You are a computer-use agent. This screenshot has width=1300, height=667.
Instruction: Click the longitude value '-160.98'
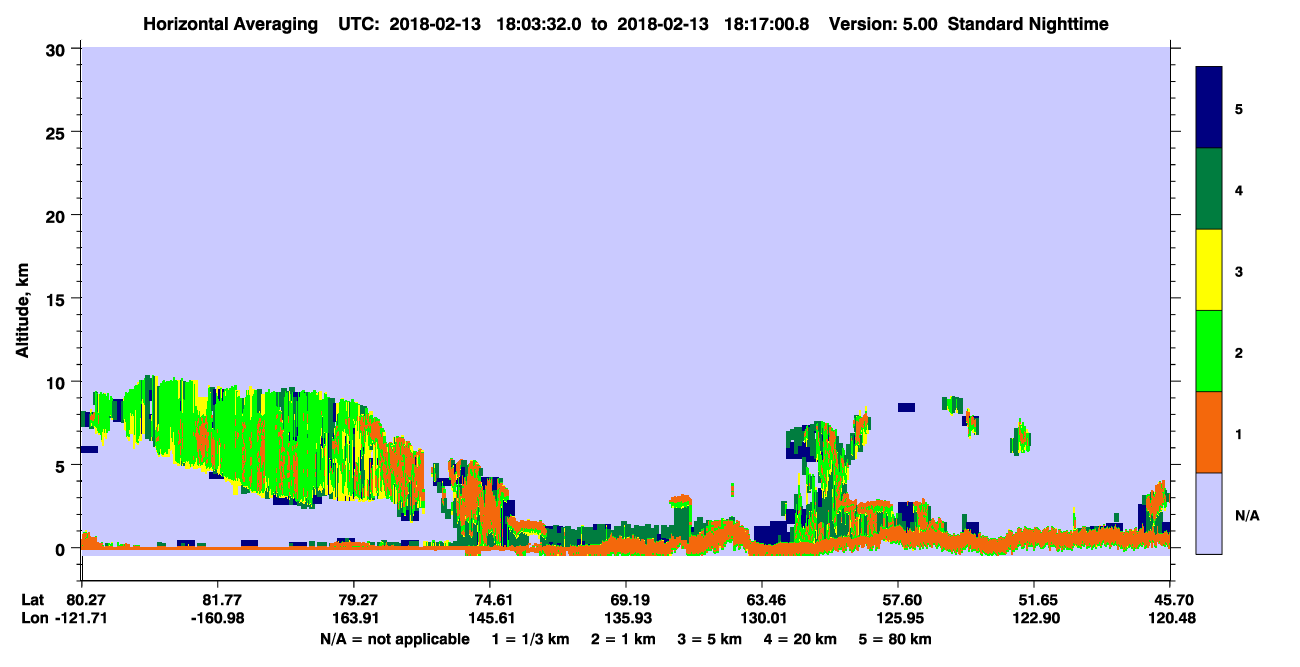point(217,619)
